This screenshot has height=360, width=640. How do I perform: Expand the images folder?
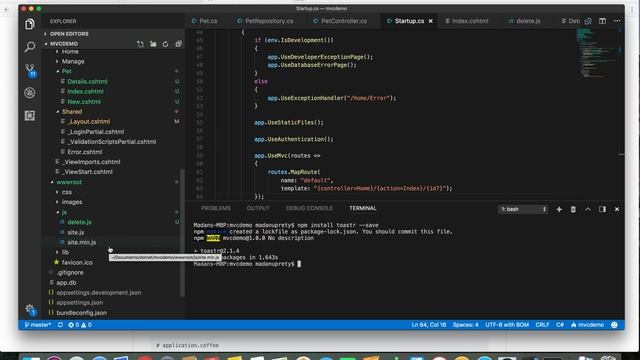(x=72, y=202)
